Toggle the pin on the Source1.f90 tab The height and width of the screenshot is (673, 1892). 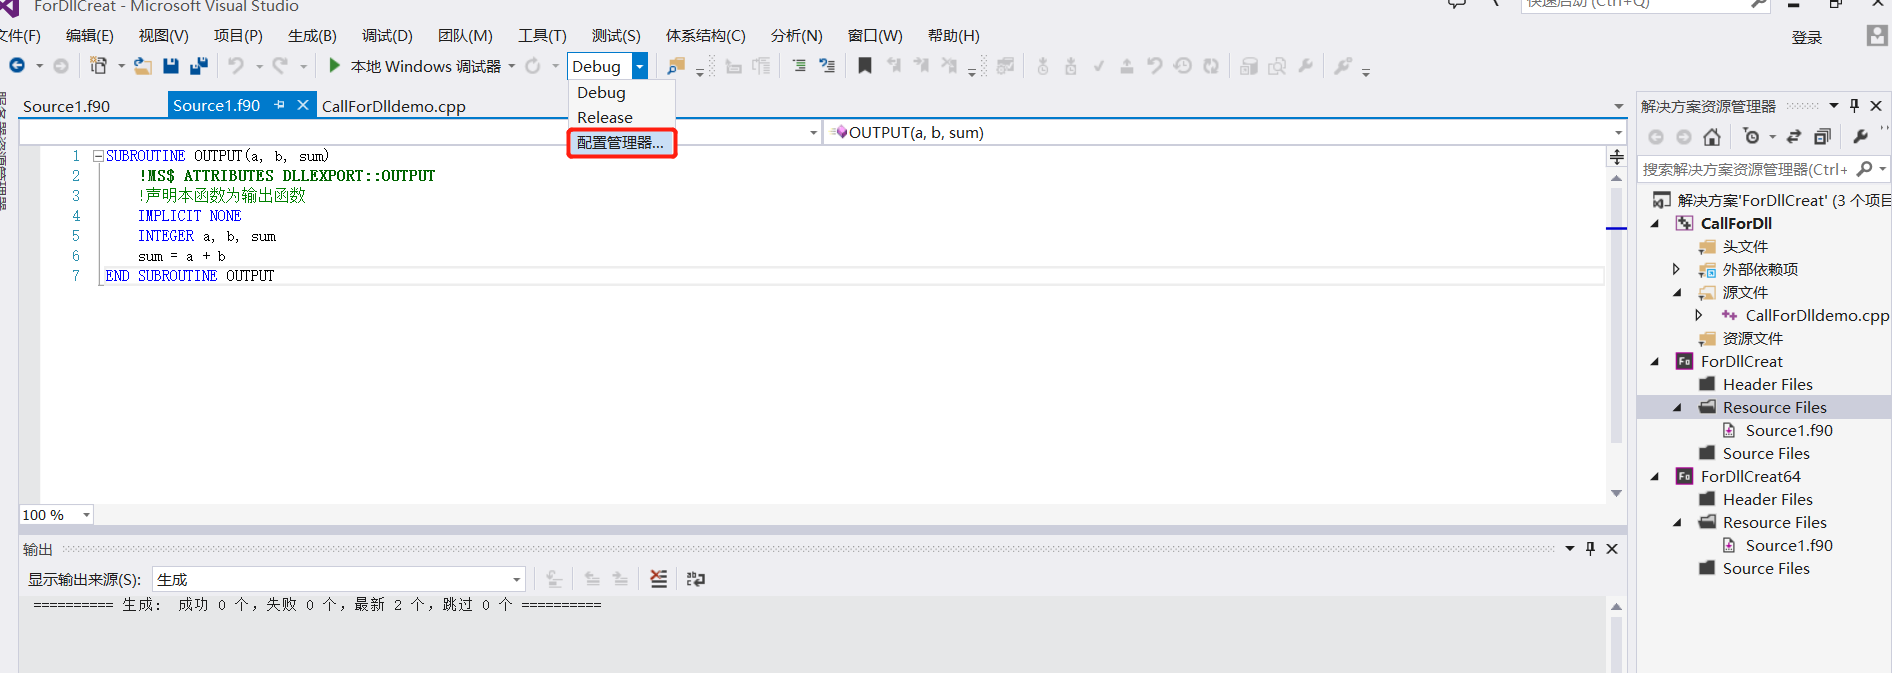[280, 105]
